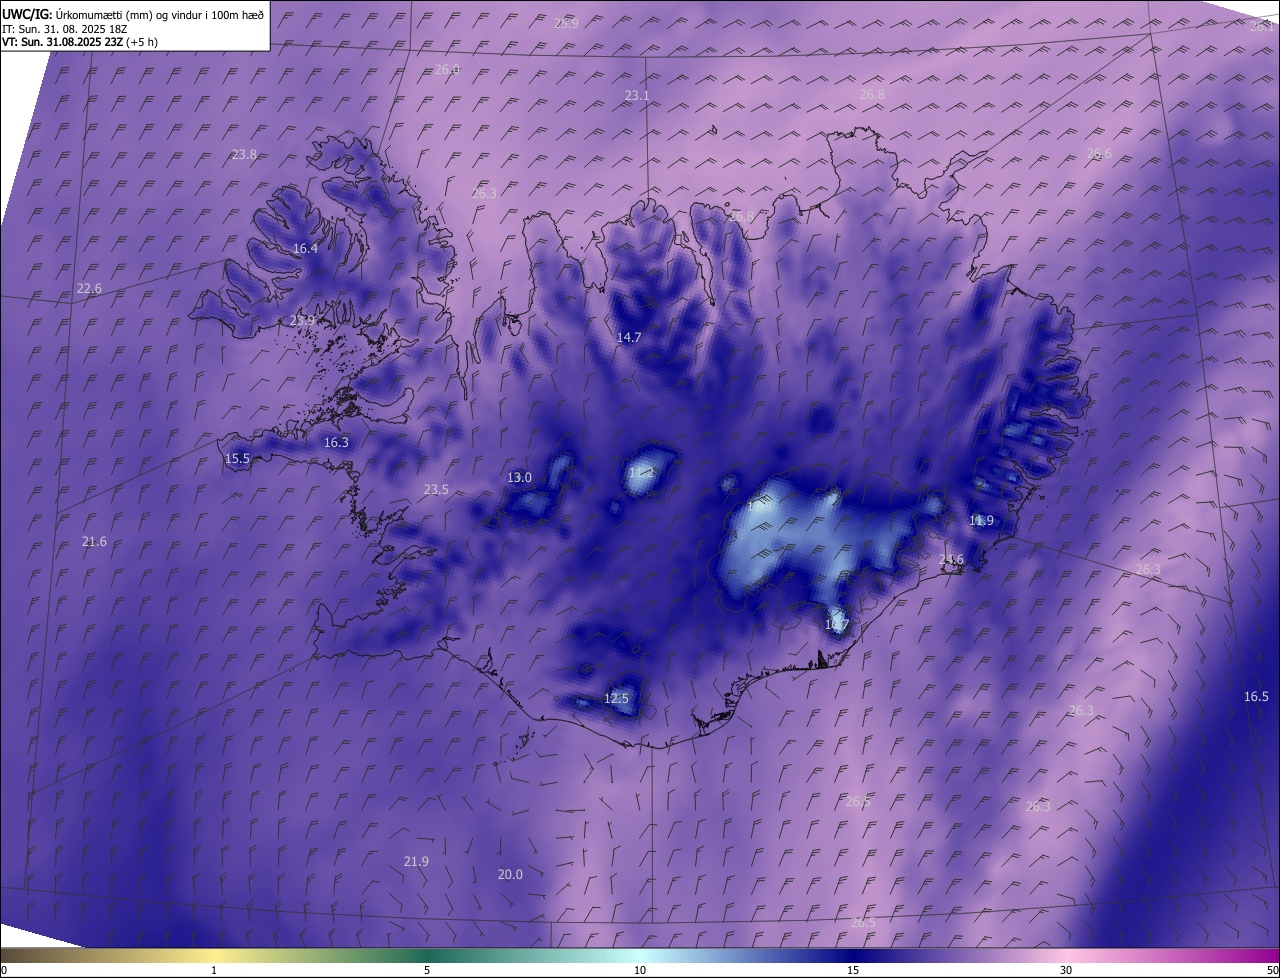
Task: Click the map value 16.3
Action: [x=336, y=442]
